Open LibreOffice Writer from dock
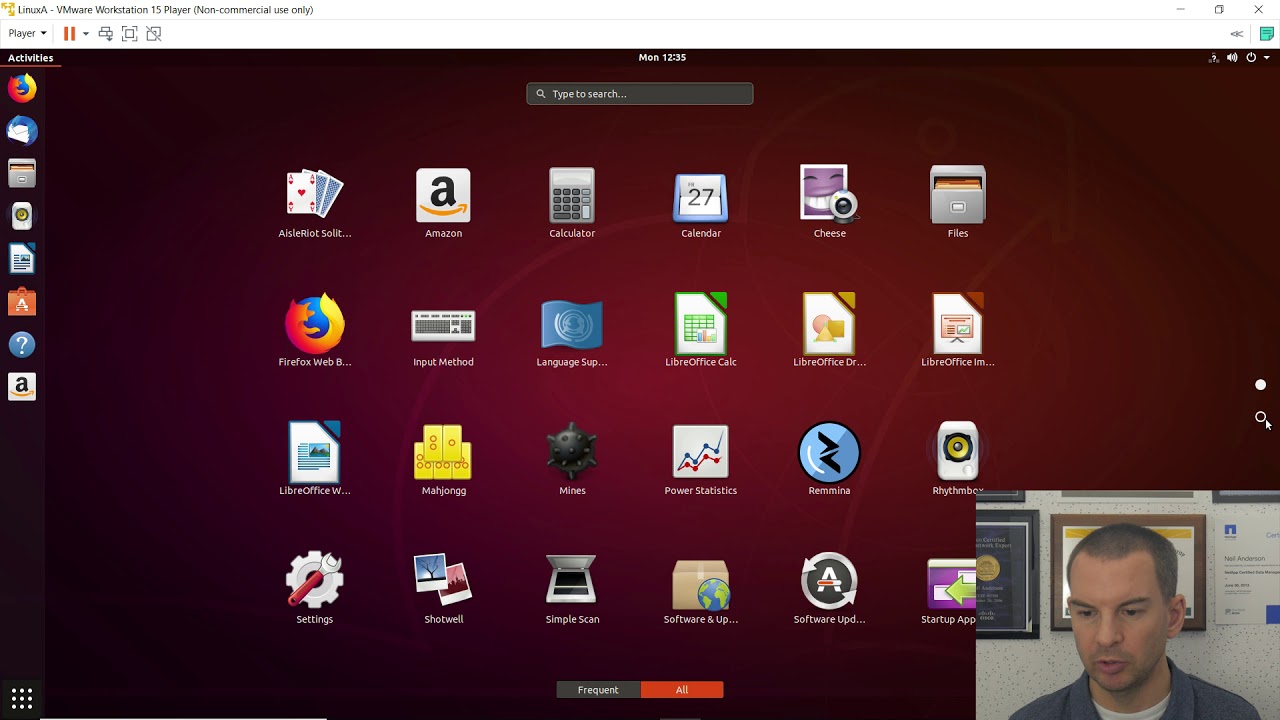Screen dimensions: 1280x720 (22, 259)
